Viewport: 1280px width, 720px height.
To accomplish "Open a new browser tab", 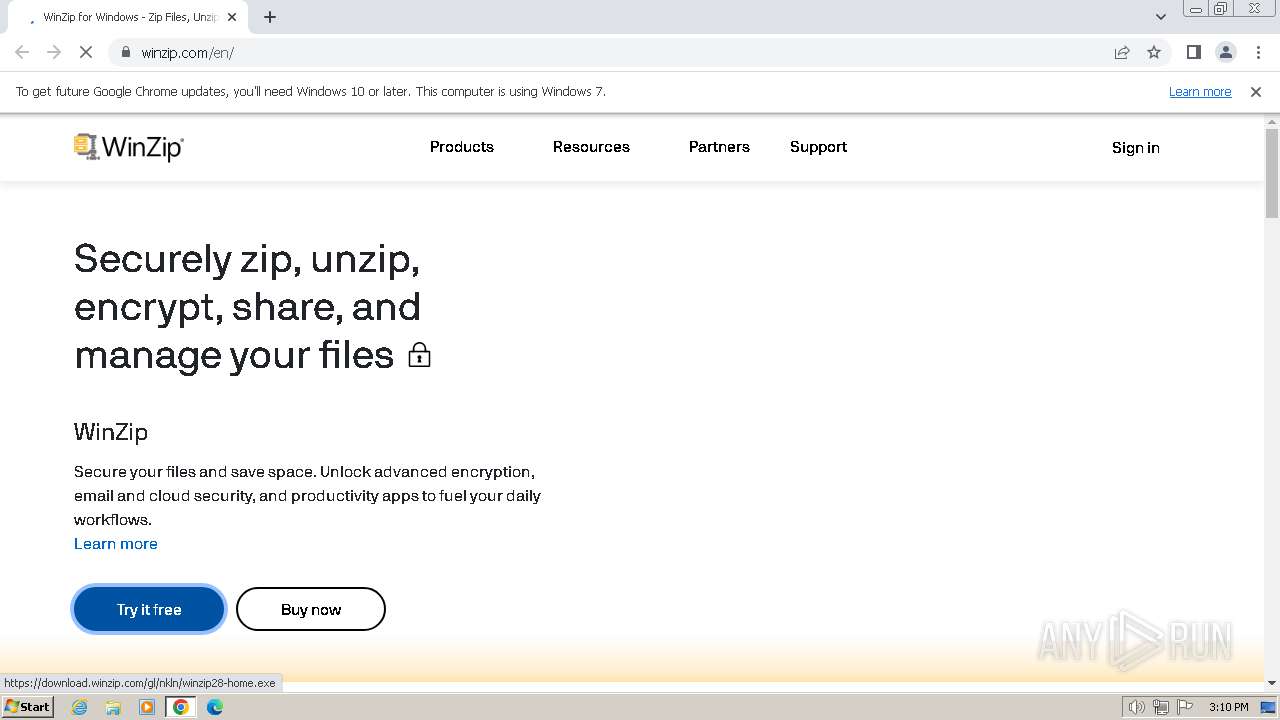I will click(x=270, y=17).
